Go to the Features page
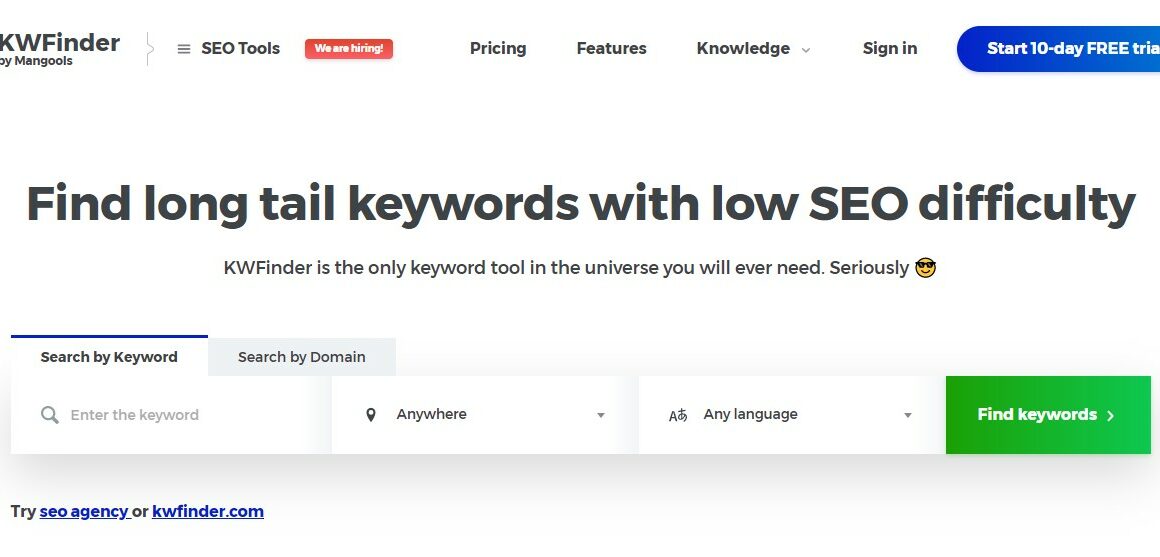Image resolution: width=1160 pixels, height=557 pixels. pyautogui.click(x=611, y=49)
